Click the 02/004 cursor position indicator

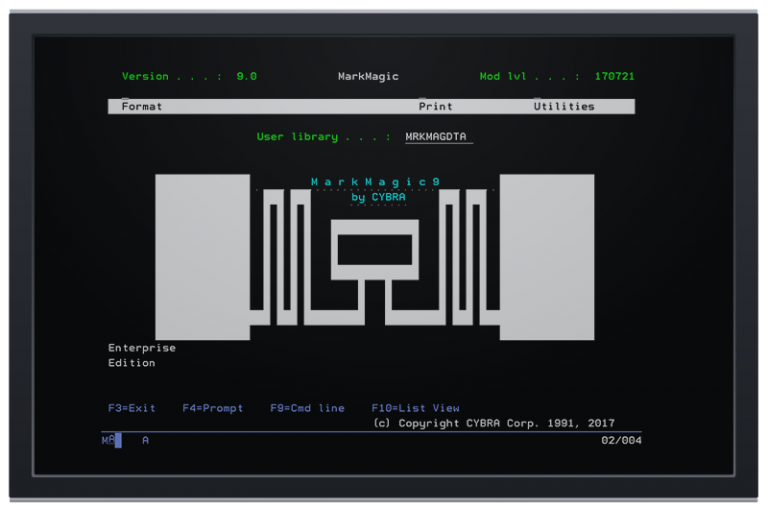point(621,440)
